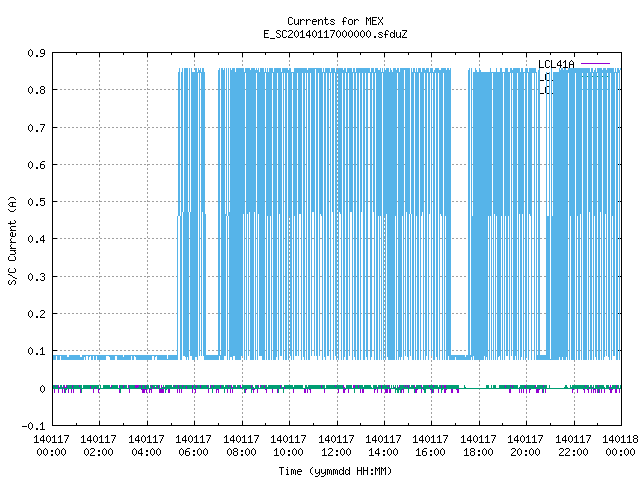Click the LCL41A legend label

[x=556, y=64]
